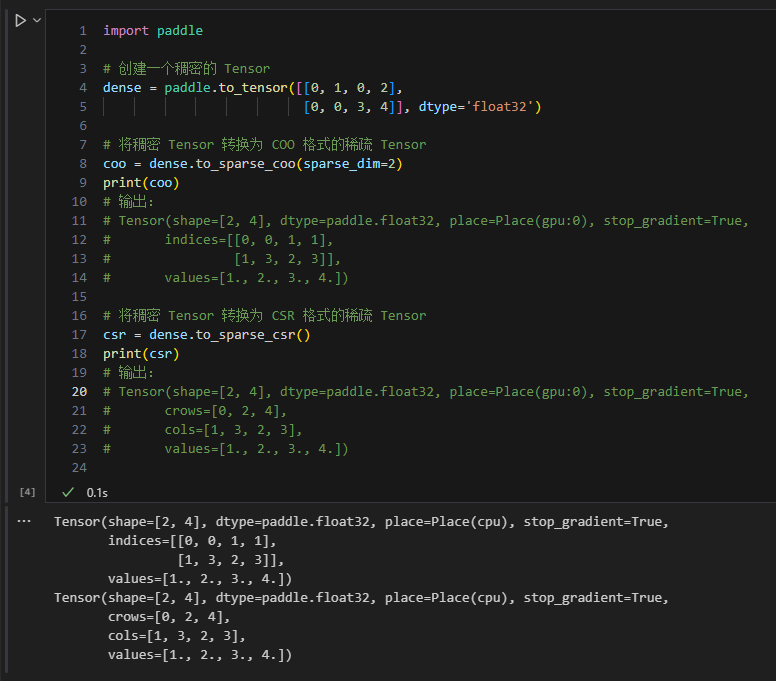Place cursor on 'import paddle' line
776x681 pixels.
coord(153,31)
